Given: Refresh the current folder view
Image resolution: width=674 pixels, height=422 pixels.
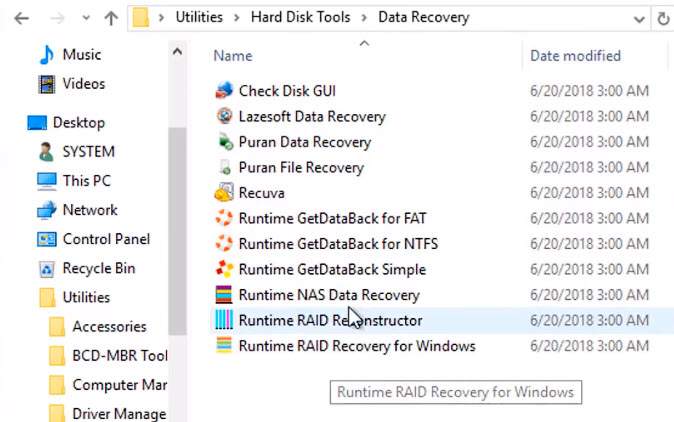Looking at the screenshot, I should tap(663, 18).
